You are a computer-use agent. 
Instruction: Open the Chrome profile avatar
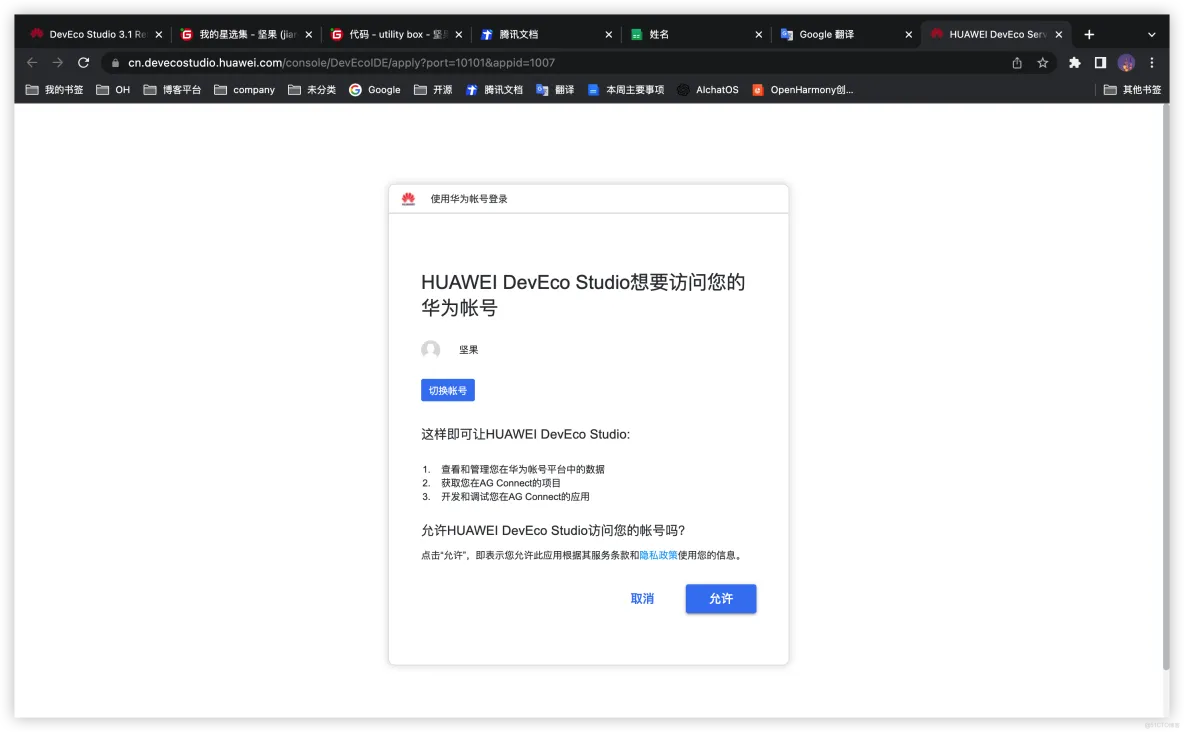coord(1126,63)
